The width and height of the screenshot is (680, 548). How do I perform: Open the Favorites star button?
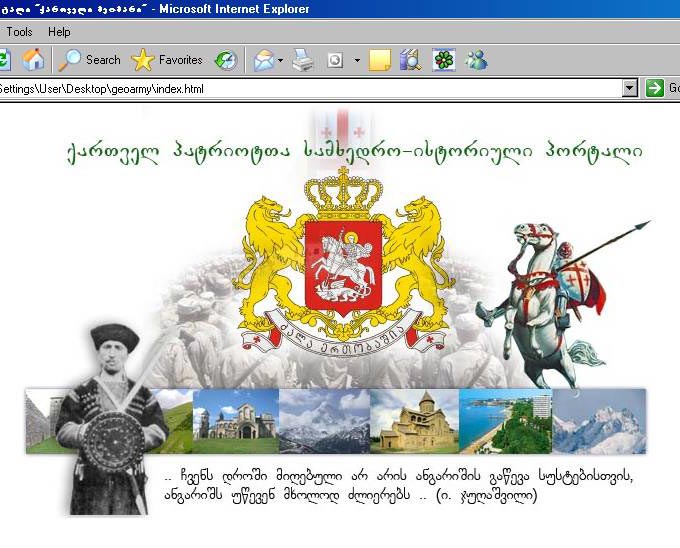pos(167,60)
